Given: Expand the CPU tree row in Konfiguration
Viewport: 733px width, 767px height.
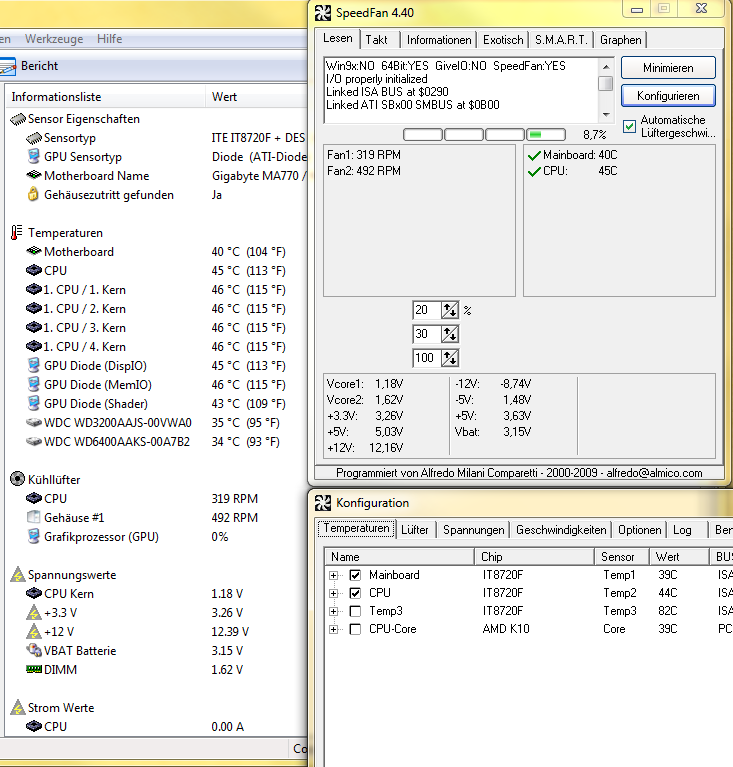Looking at the screenshot, I should click(334, 593).
